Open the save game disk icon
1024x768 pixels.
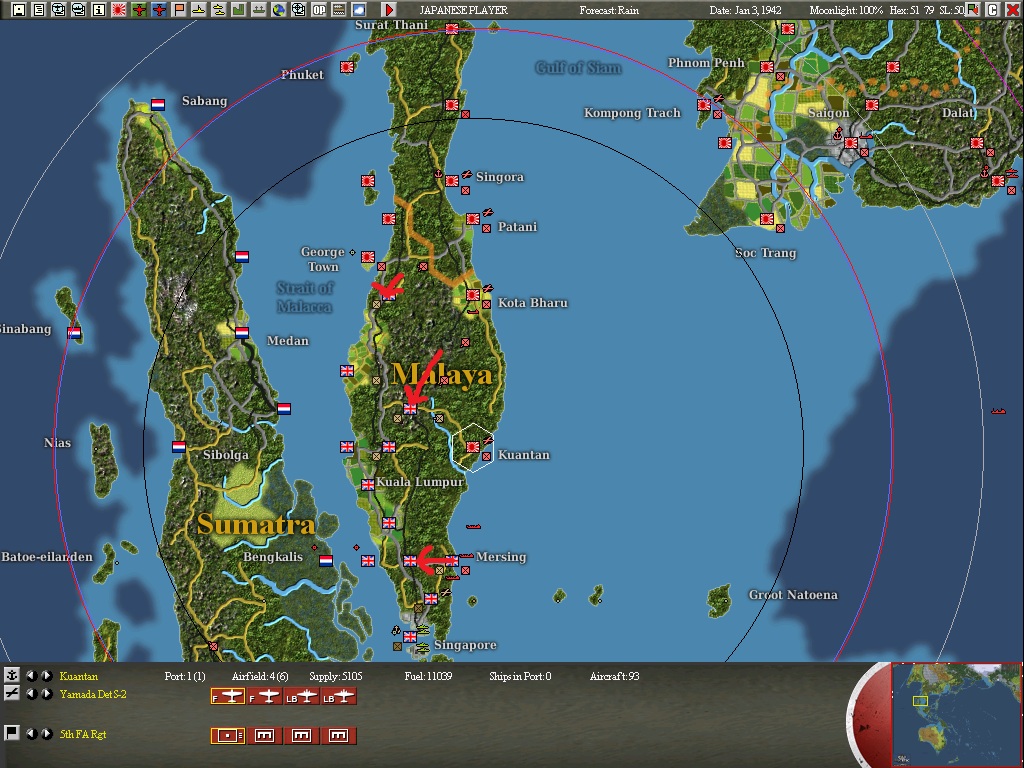pos(18,9)
